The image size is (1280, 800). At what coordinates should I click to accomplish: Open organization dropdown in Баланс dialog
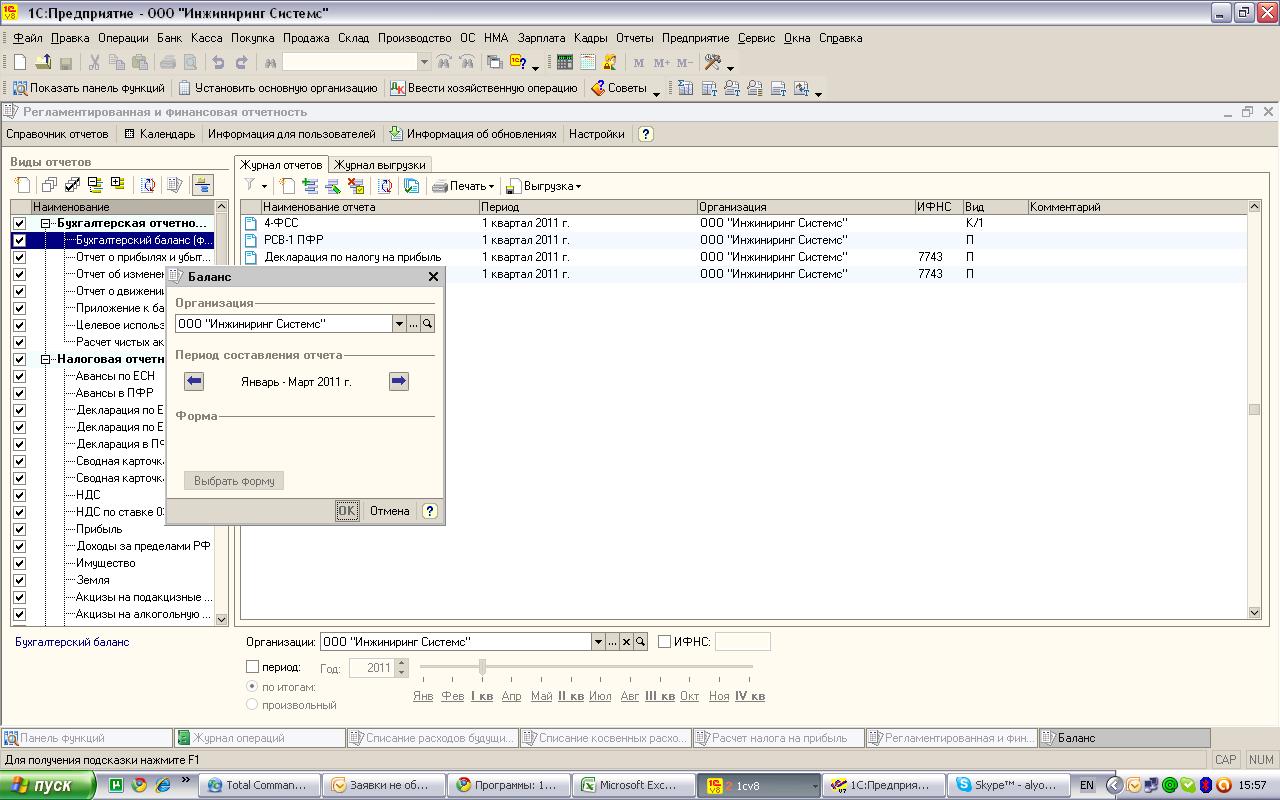[398, 324]
